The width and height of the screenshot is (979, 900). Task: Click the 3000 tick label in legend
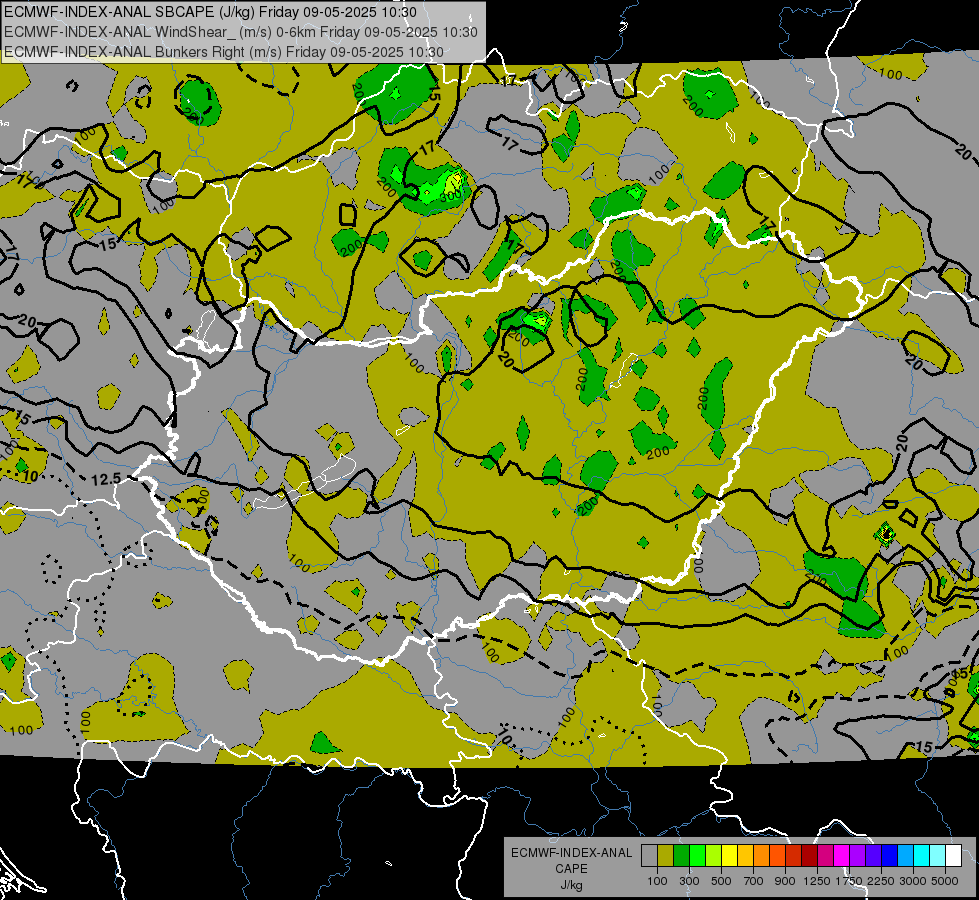(x=913, y=881)
